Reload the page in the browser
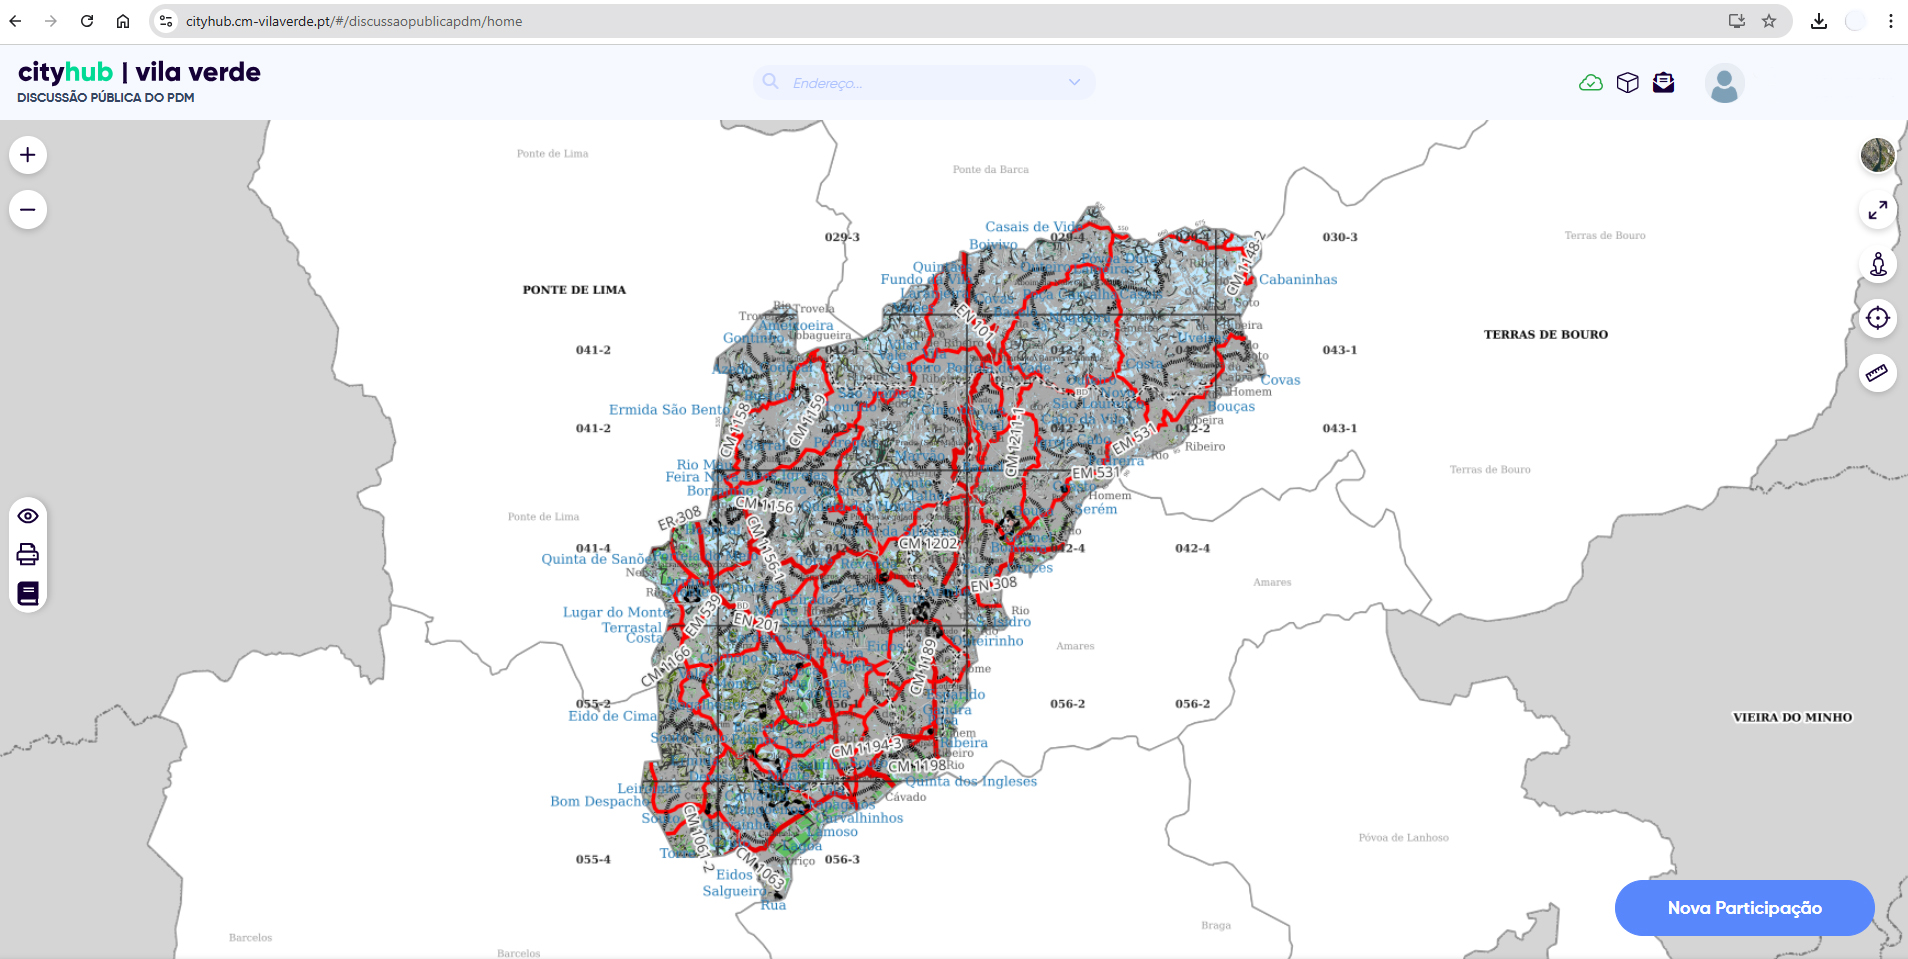This screenshot has height=959, width=1908. click(x=87, y=21)
